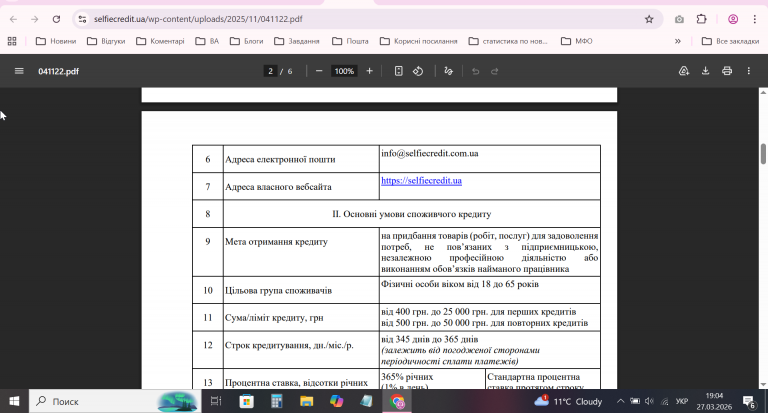Open Chrome icon on taskbar
The image size is (768, 413).
pyautogui.click(x=397, y=401)
